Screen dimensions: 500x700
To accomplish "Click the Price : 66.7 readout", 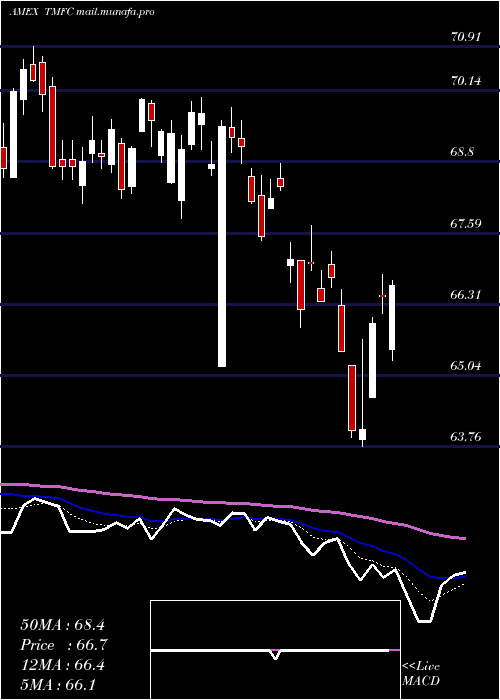I will point(64,645).
